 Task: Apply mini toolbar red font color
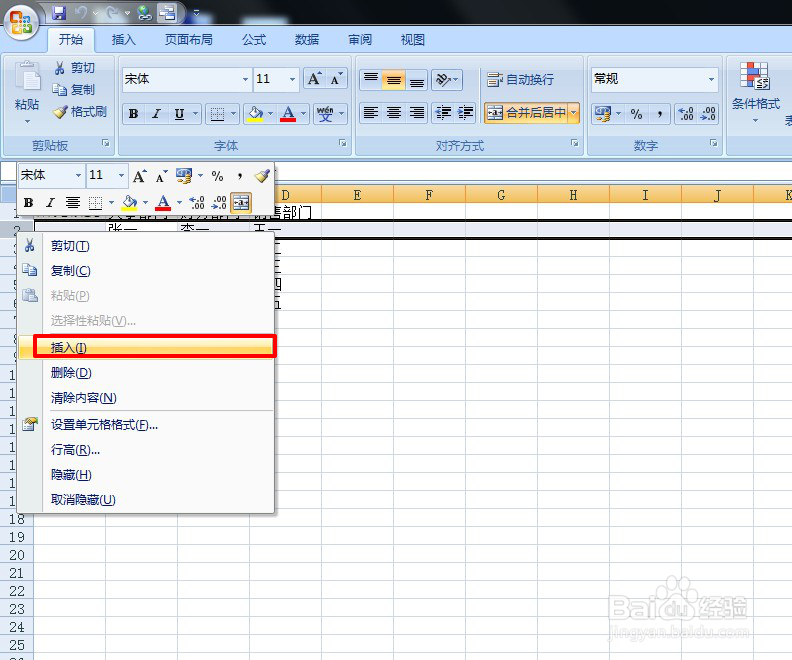coord(163,203)
